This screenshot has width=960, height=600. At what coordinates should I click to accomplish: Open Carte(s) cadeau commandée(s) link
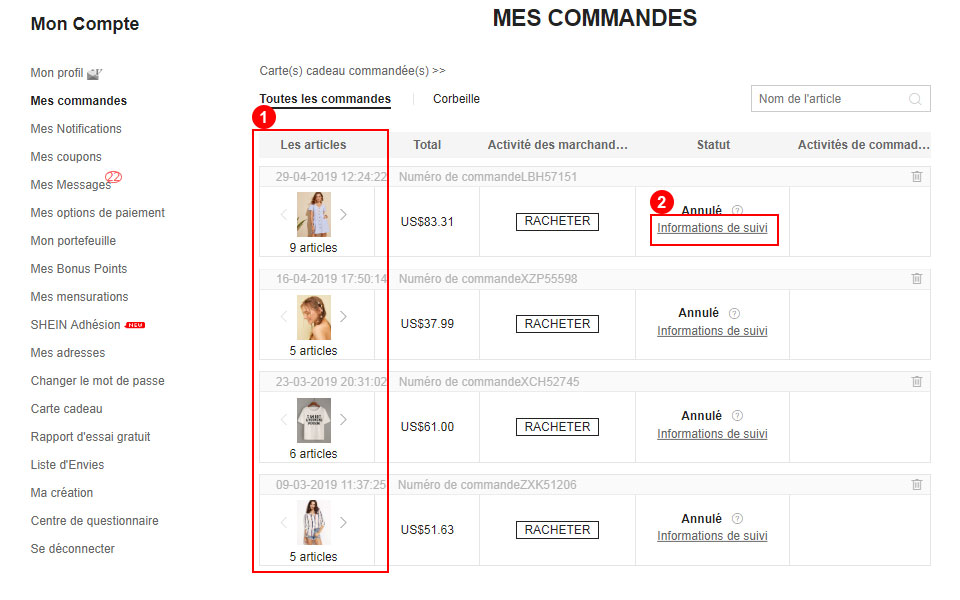[352, 71]
